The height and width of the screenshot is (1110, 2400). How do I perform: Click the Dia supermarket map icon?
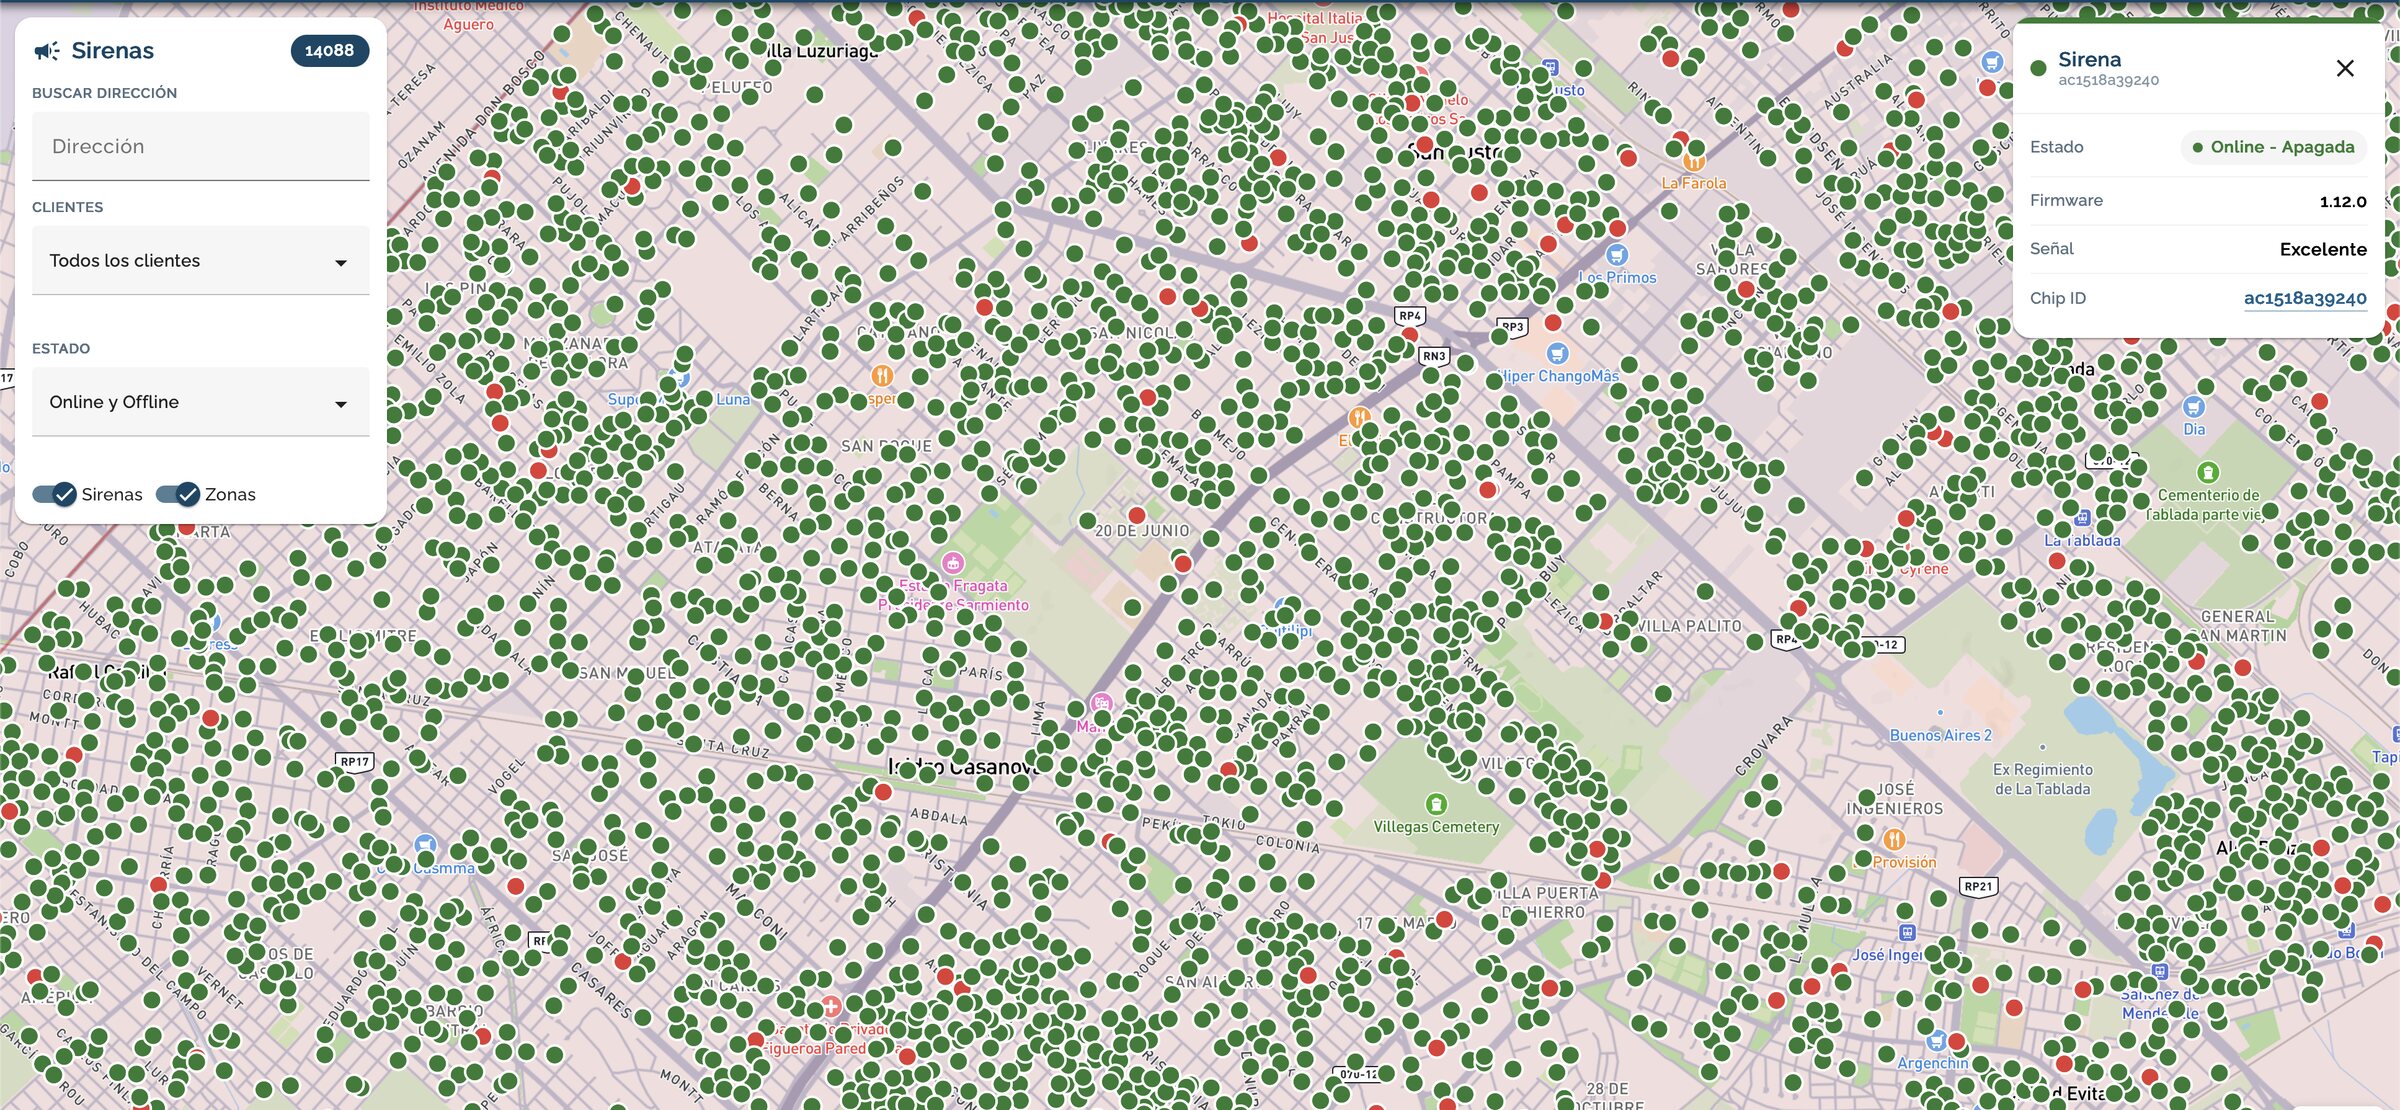(2194, 407)
